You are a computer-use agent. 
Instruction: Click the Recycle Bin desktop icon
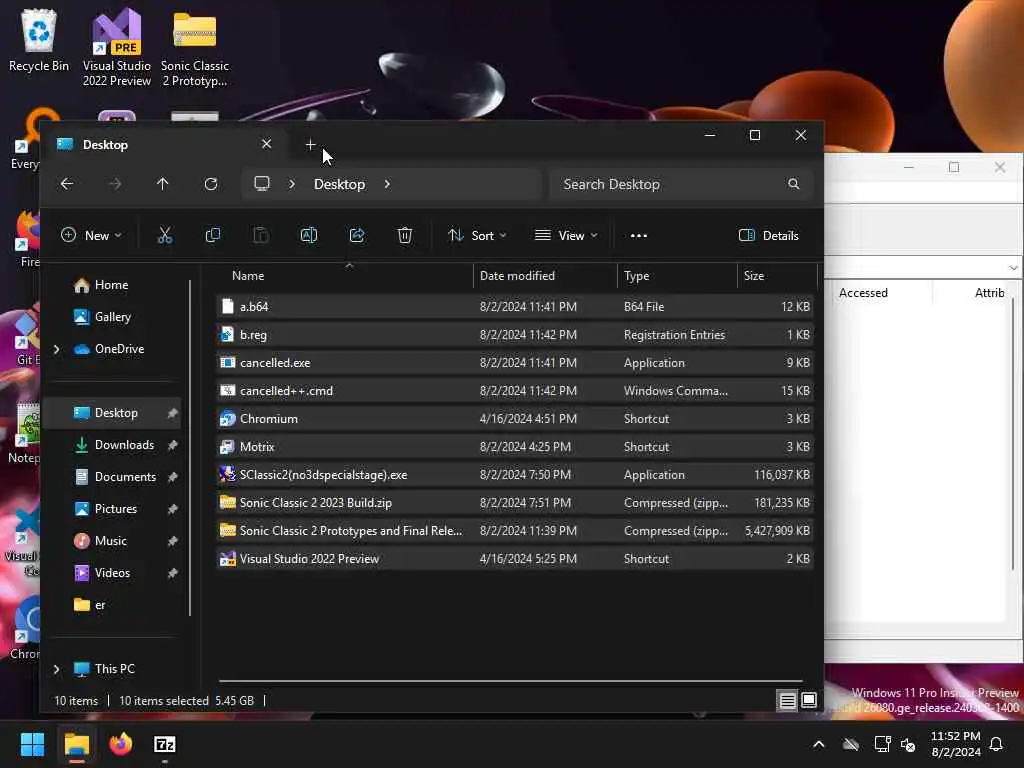(39, 40)
